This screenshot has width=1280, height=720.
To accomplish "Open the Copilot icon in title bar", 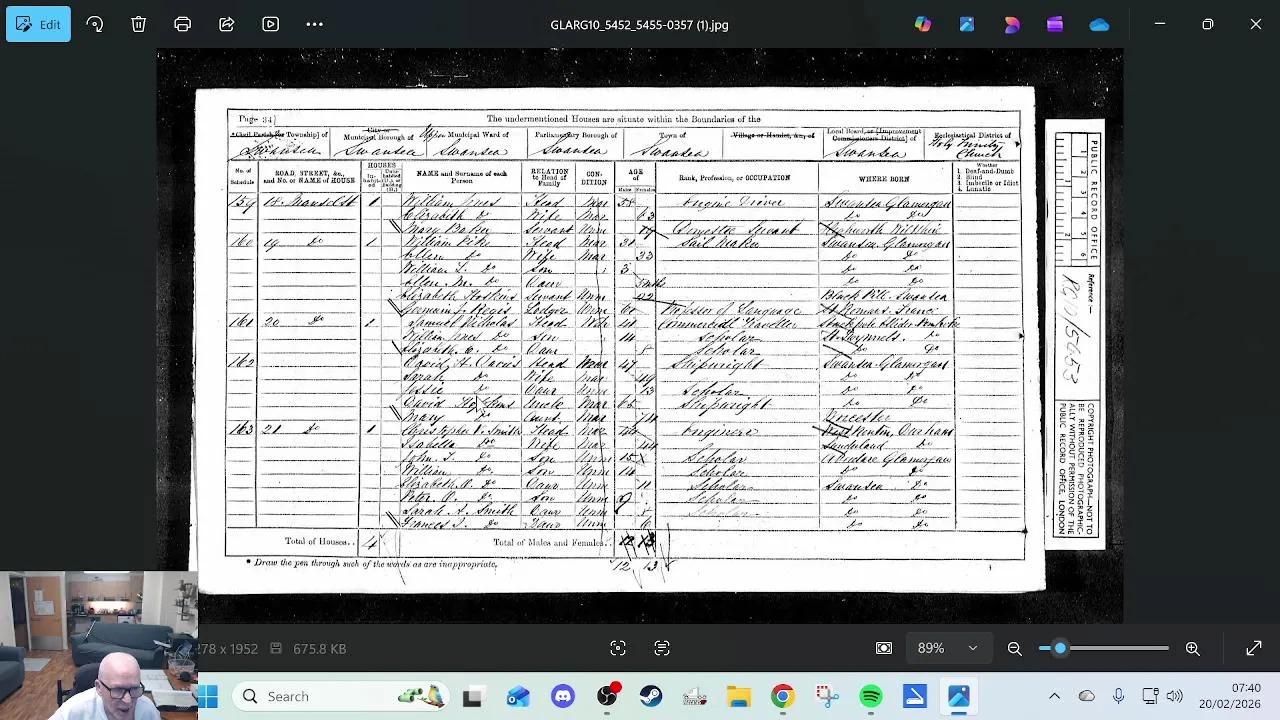I will tap(923, 24).
